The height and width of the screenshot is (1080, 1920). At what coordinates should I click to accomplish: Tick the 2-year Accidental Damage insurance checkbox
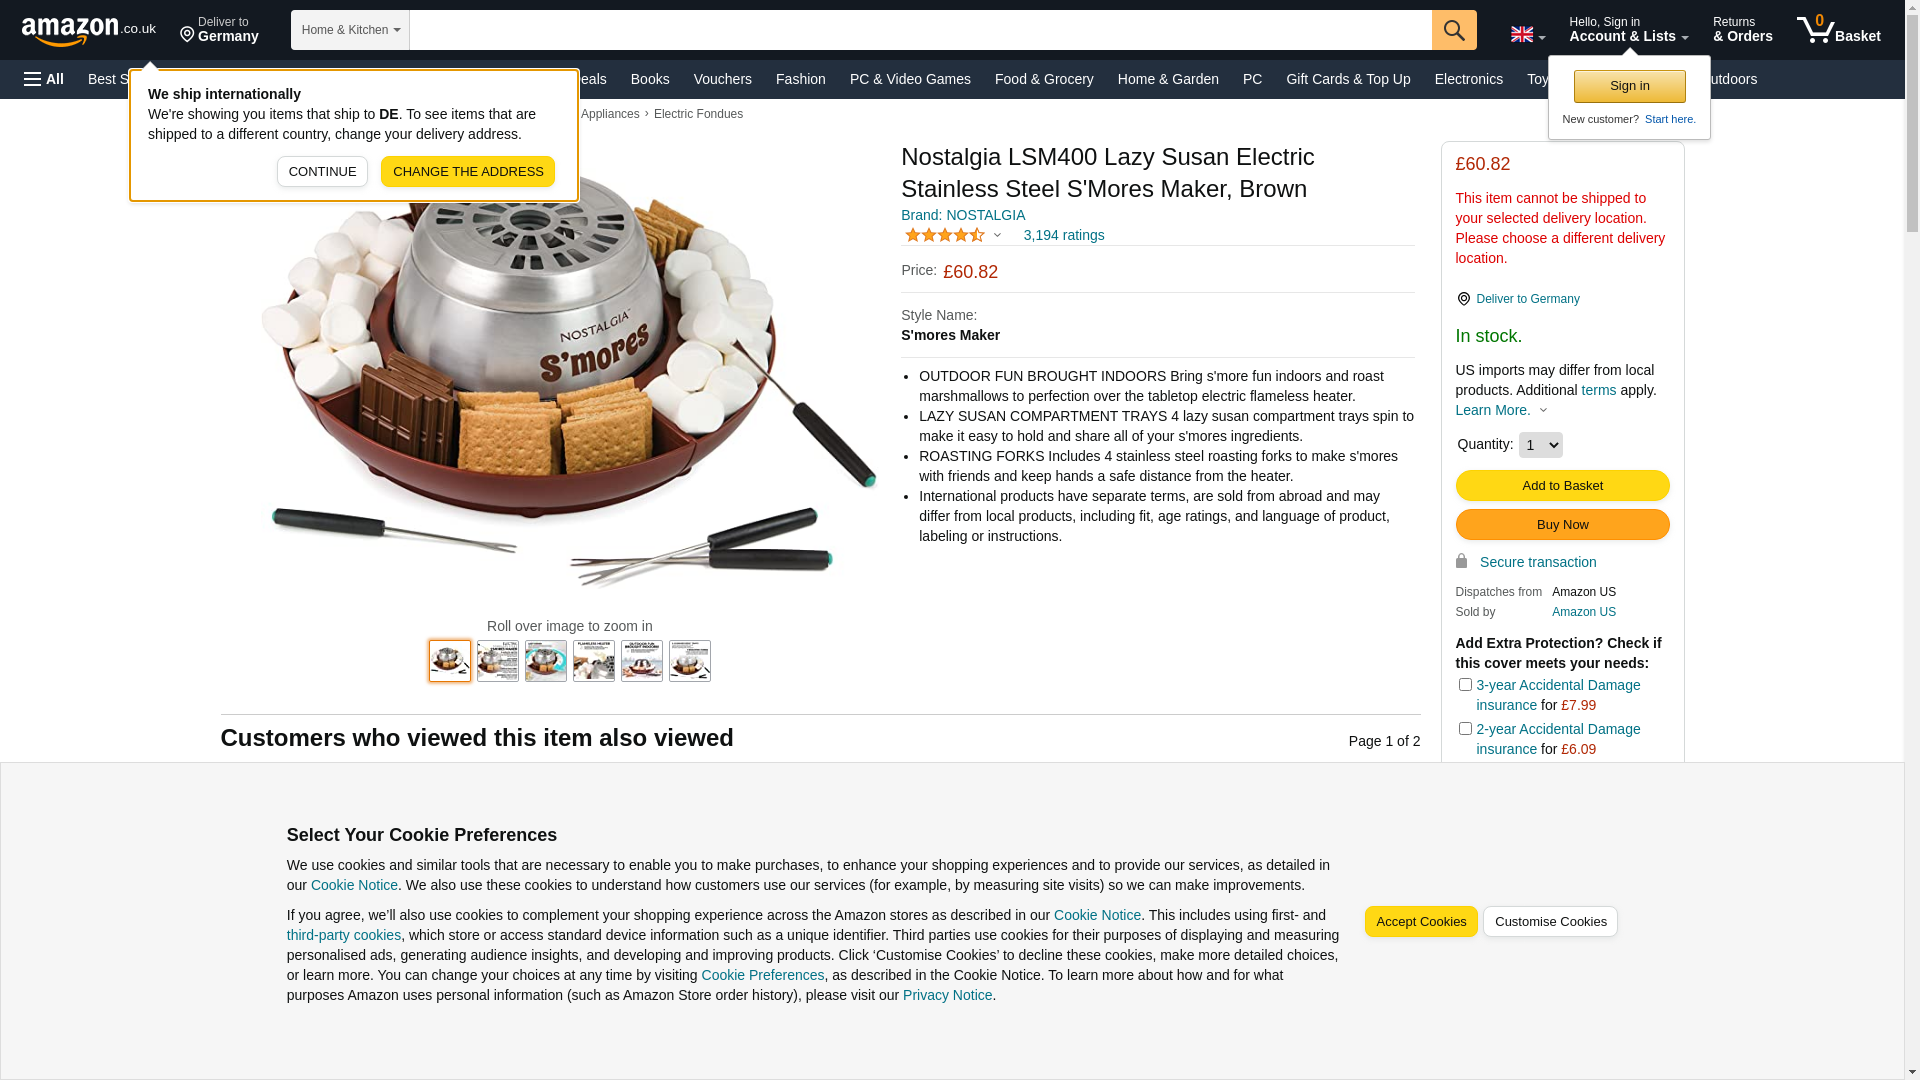click(1465, 729)
